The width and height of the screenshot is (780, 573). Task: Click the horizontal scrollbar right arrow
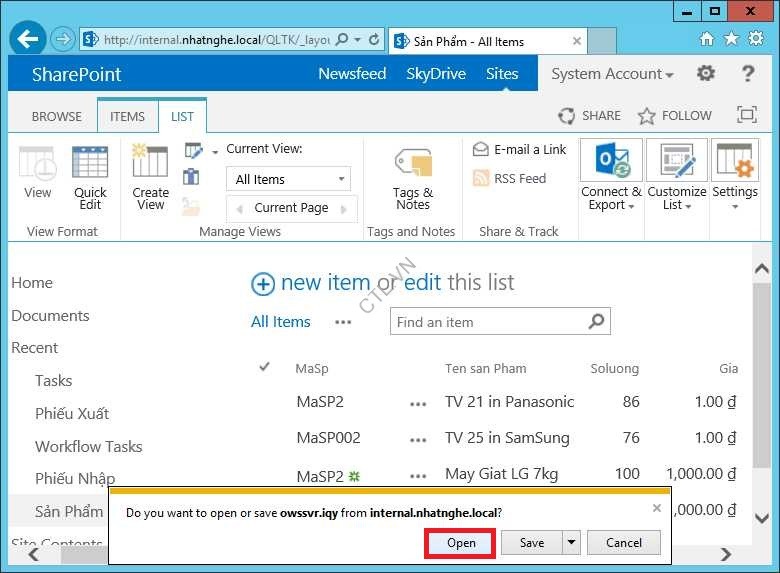726,554
